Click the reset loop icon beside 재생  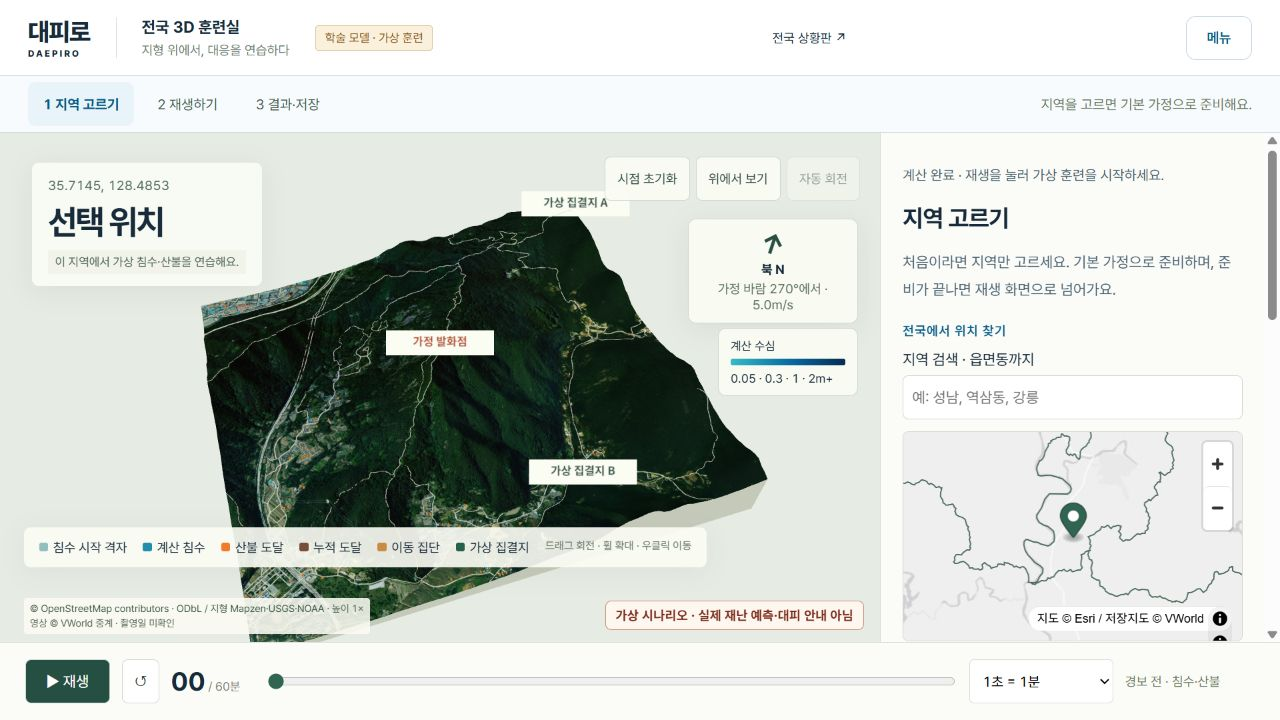[140, 681]
